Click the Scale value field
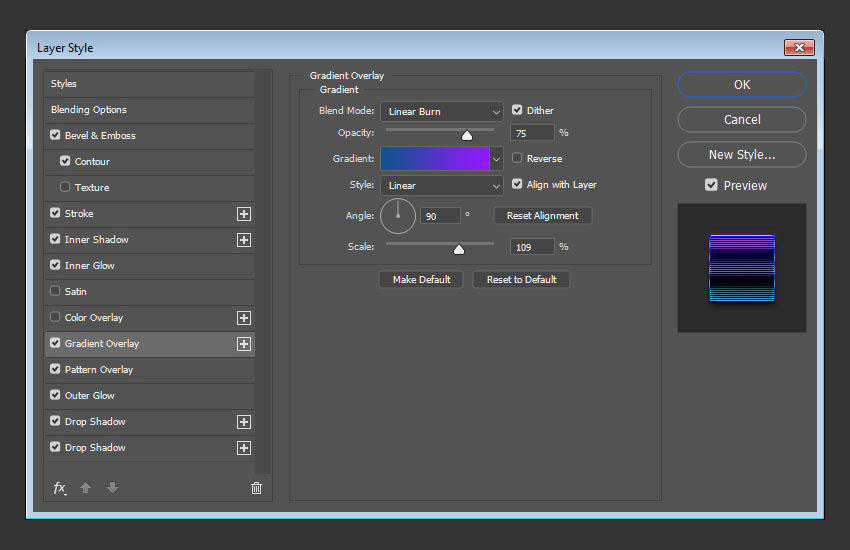The height and width of the screenshot is (550, 850). point(532,247)
